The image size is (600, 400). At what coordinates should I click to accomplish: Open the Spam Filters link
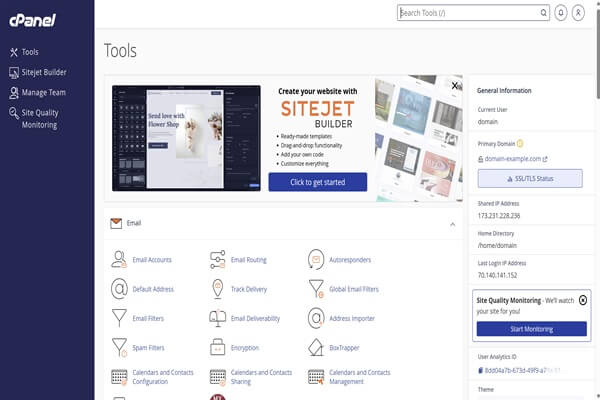click(148, 348)
